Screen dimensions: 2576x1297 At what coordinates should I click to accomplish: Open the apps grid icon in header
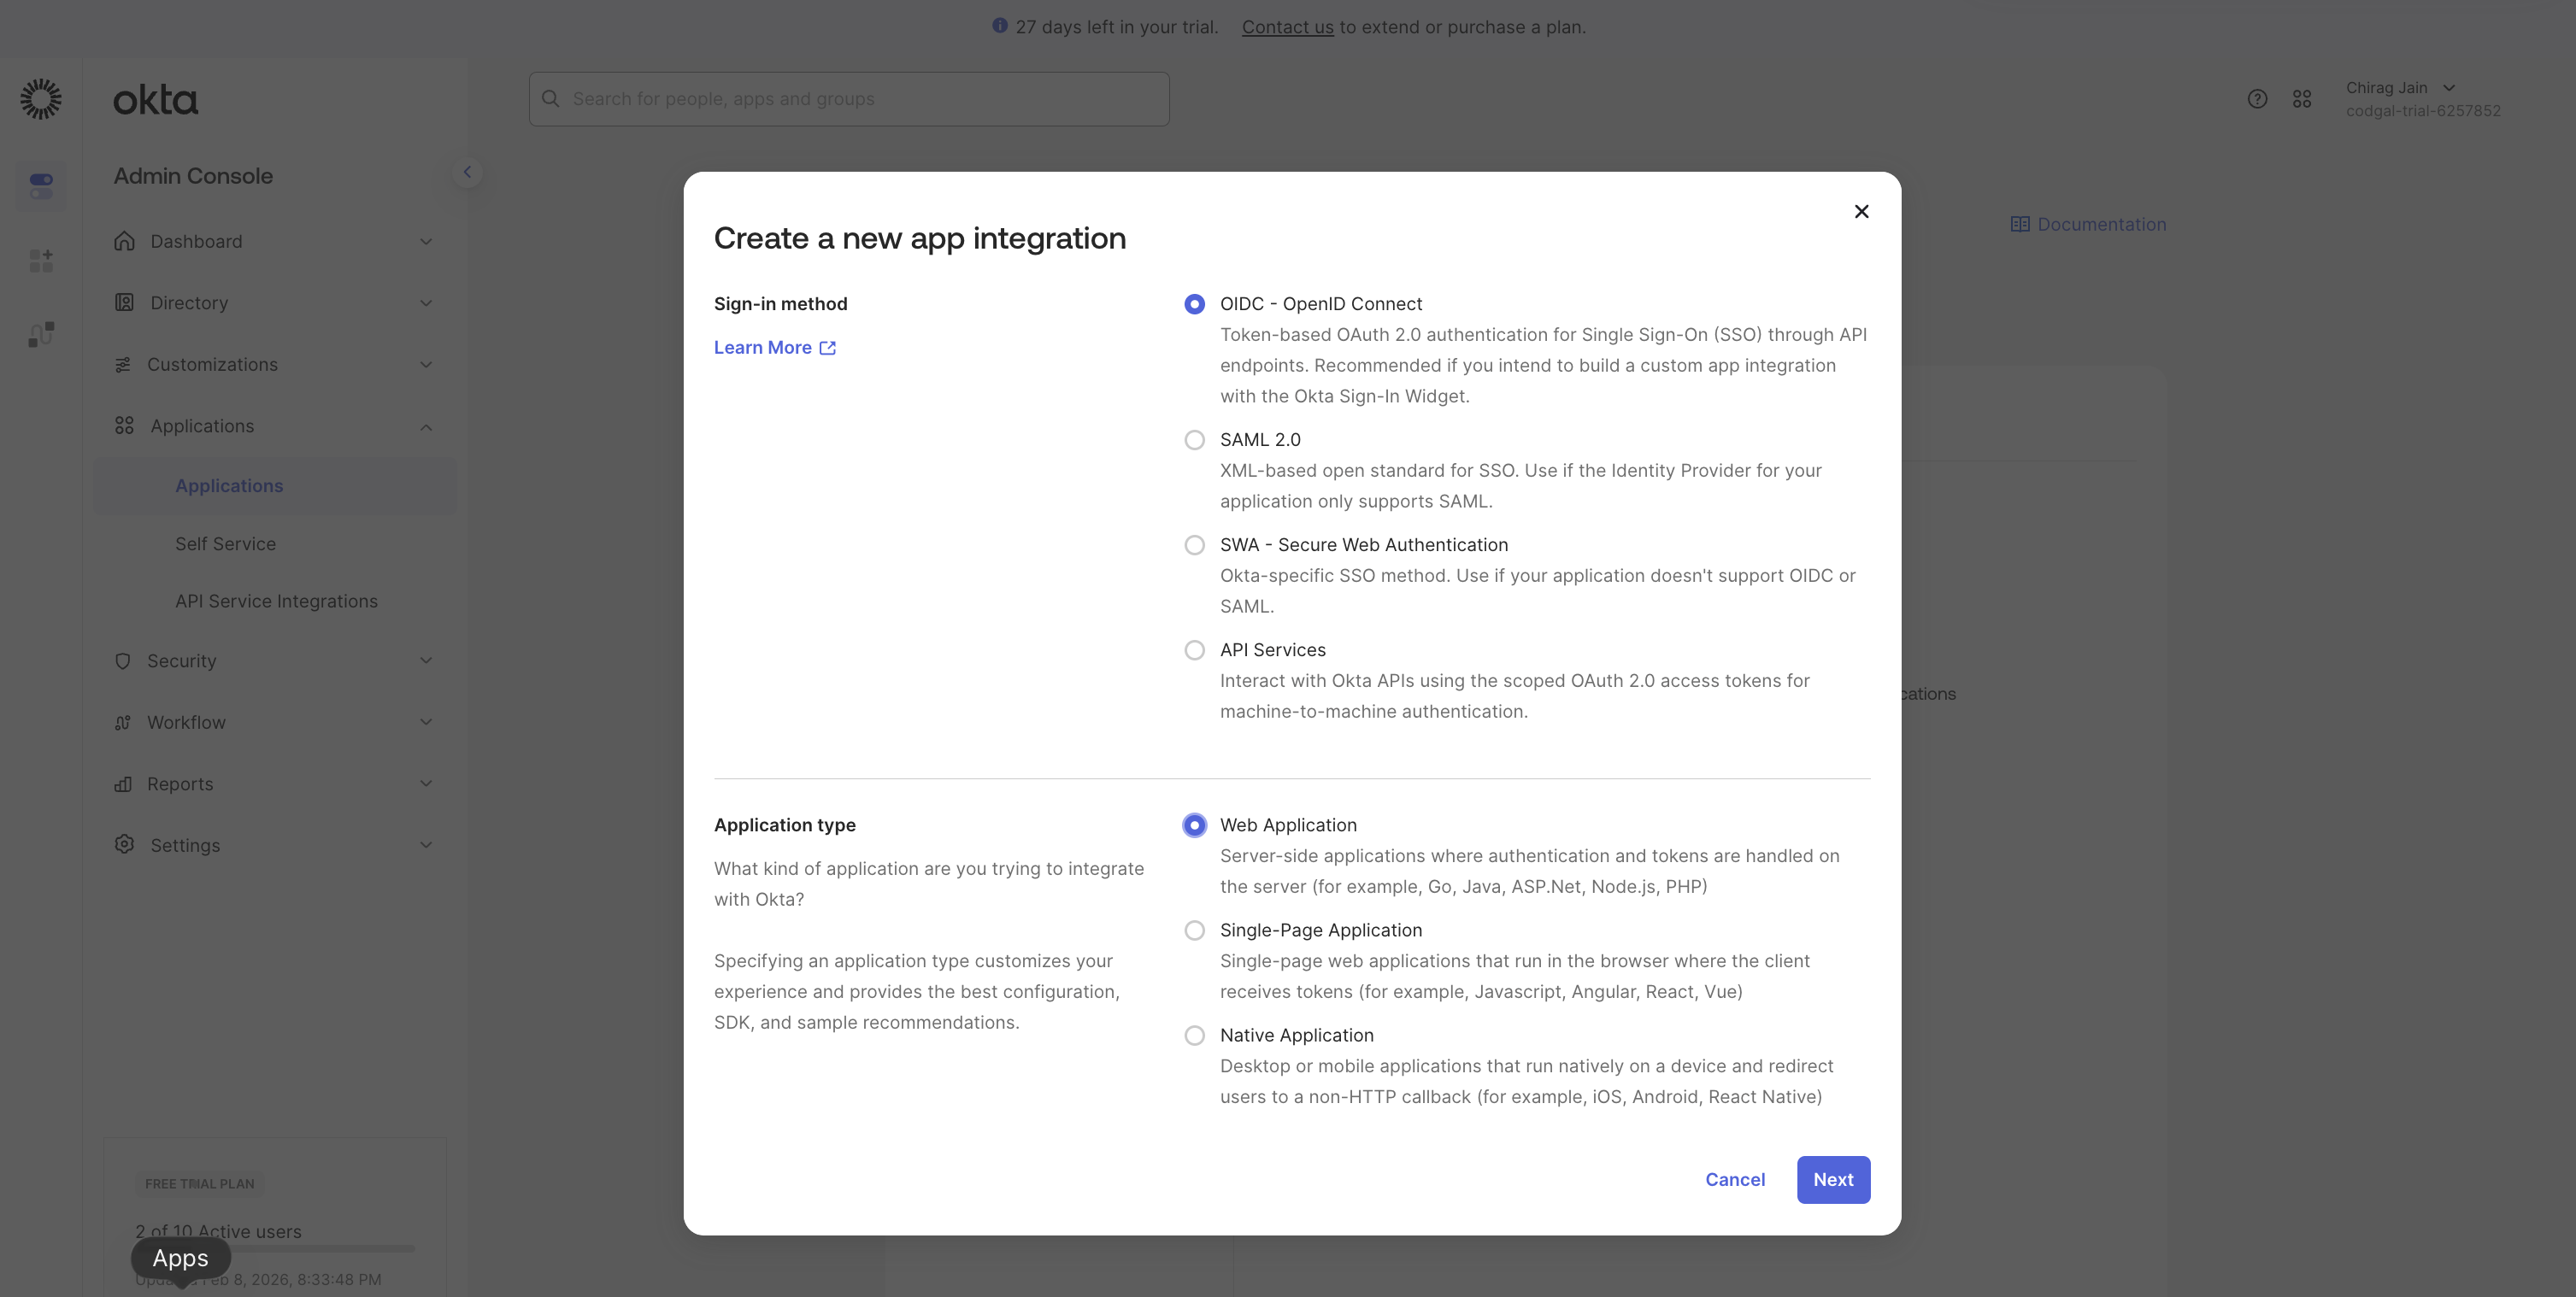(x=2302, y=99)
